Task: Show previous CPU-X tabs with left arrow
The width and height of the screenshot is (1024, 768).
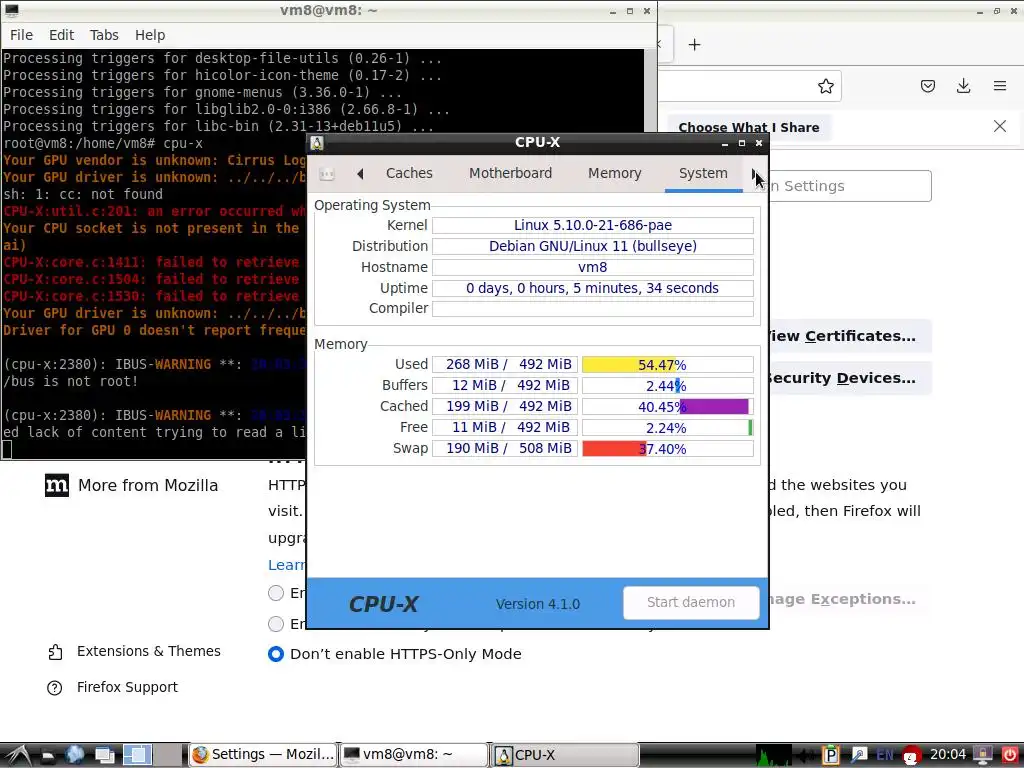Action: tap(360, 174)
